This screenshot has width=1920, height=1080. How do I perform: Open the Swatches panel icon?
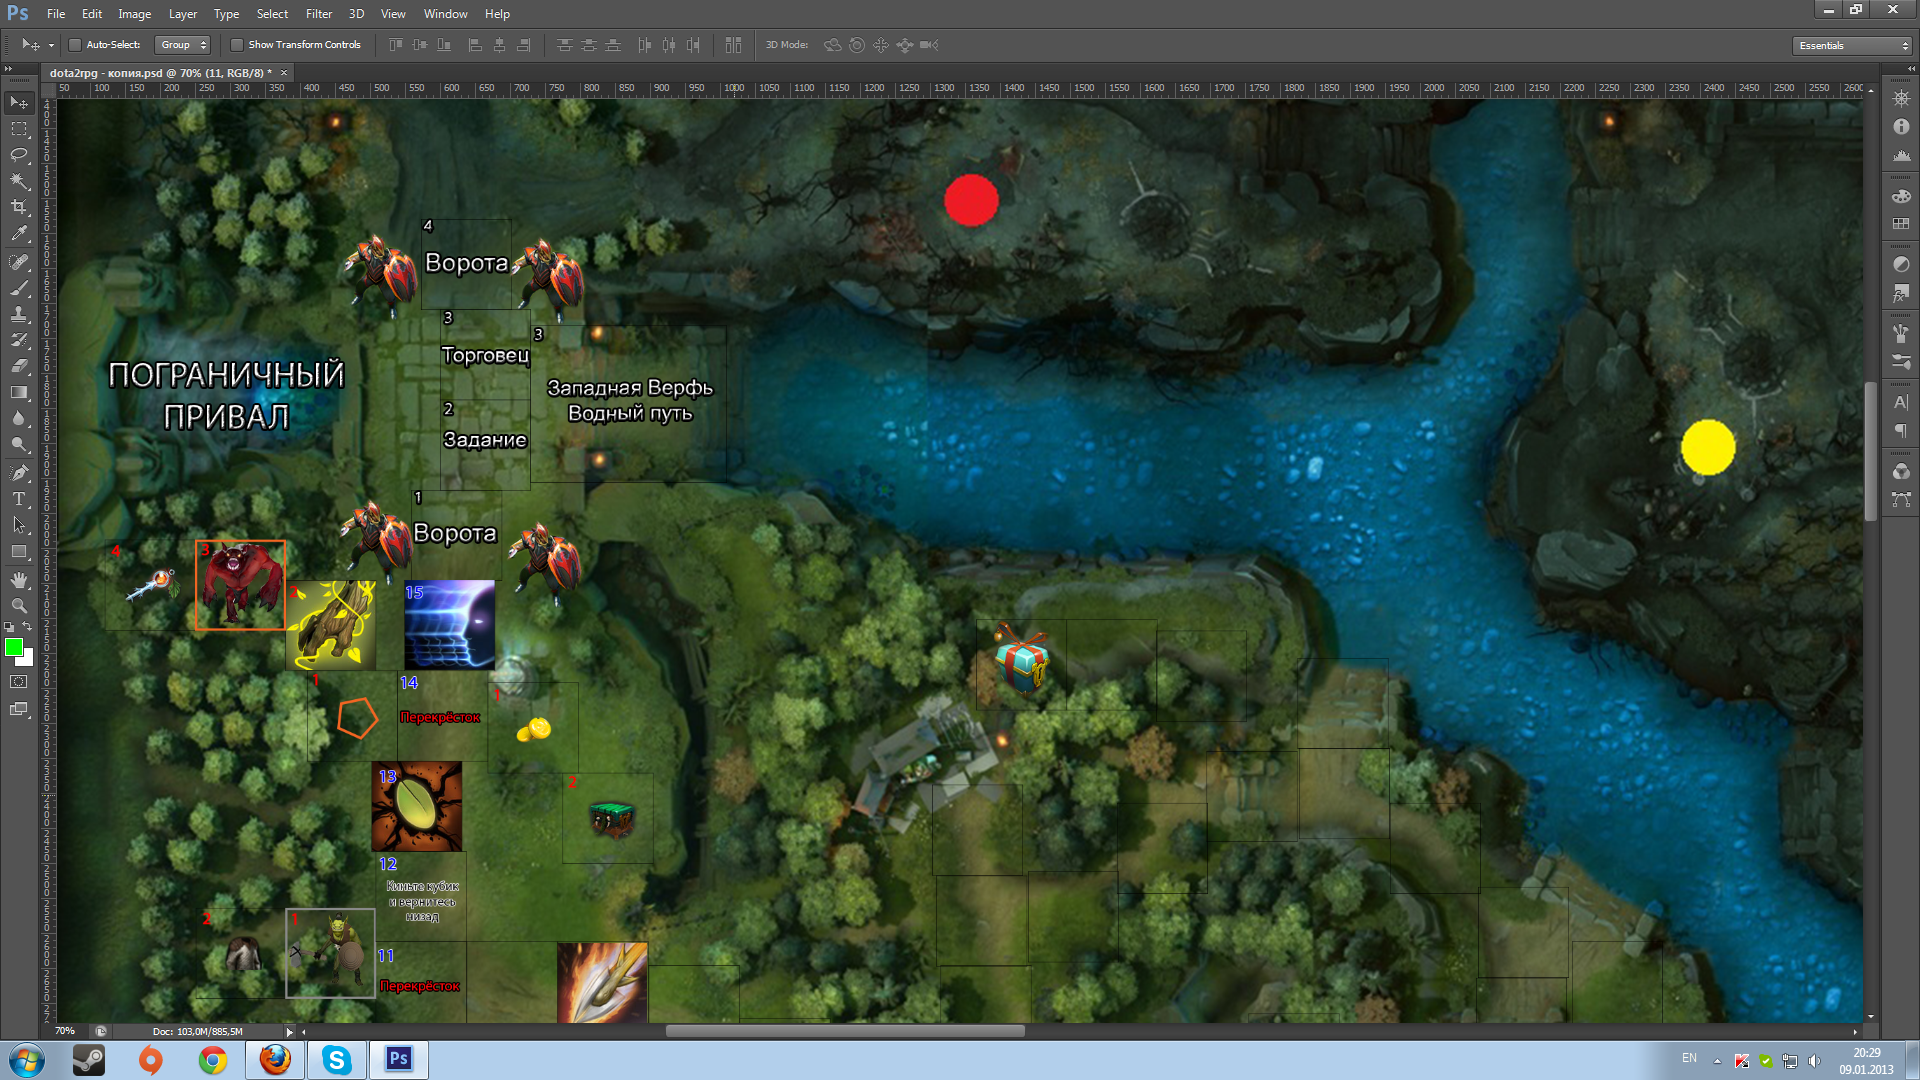(1901, 224)
